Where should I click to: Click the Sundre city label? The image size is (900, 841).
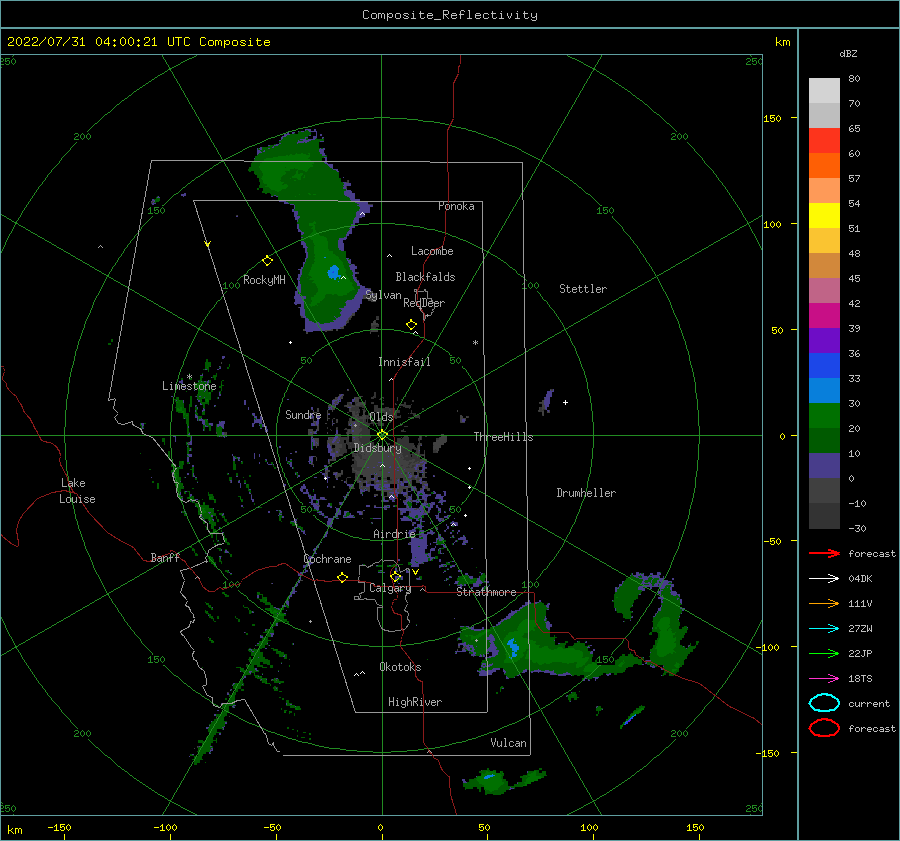[x=303, y=414]
